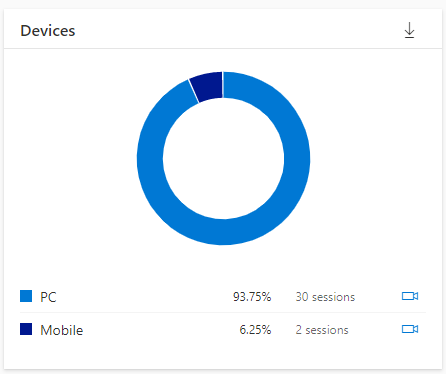This screenshot has height=374, width=446.
Task: Click the left side of the PC ring
Action: click(x=150, y=159)
